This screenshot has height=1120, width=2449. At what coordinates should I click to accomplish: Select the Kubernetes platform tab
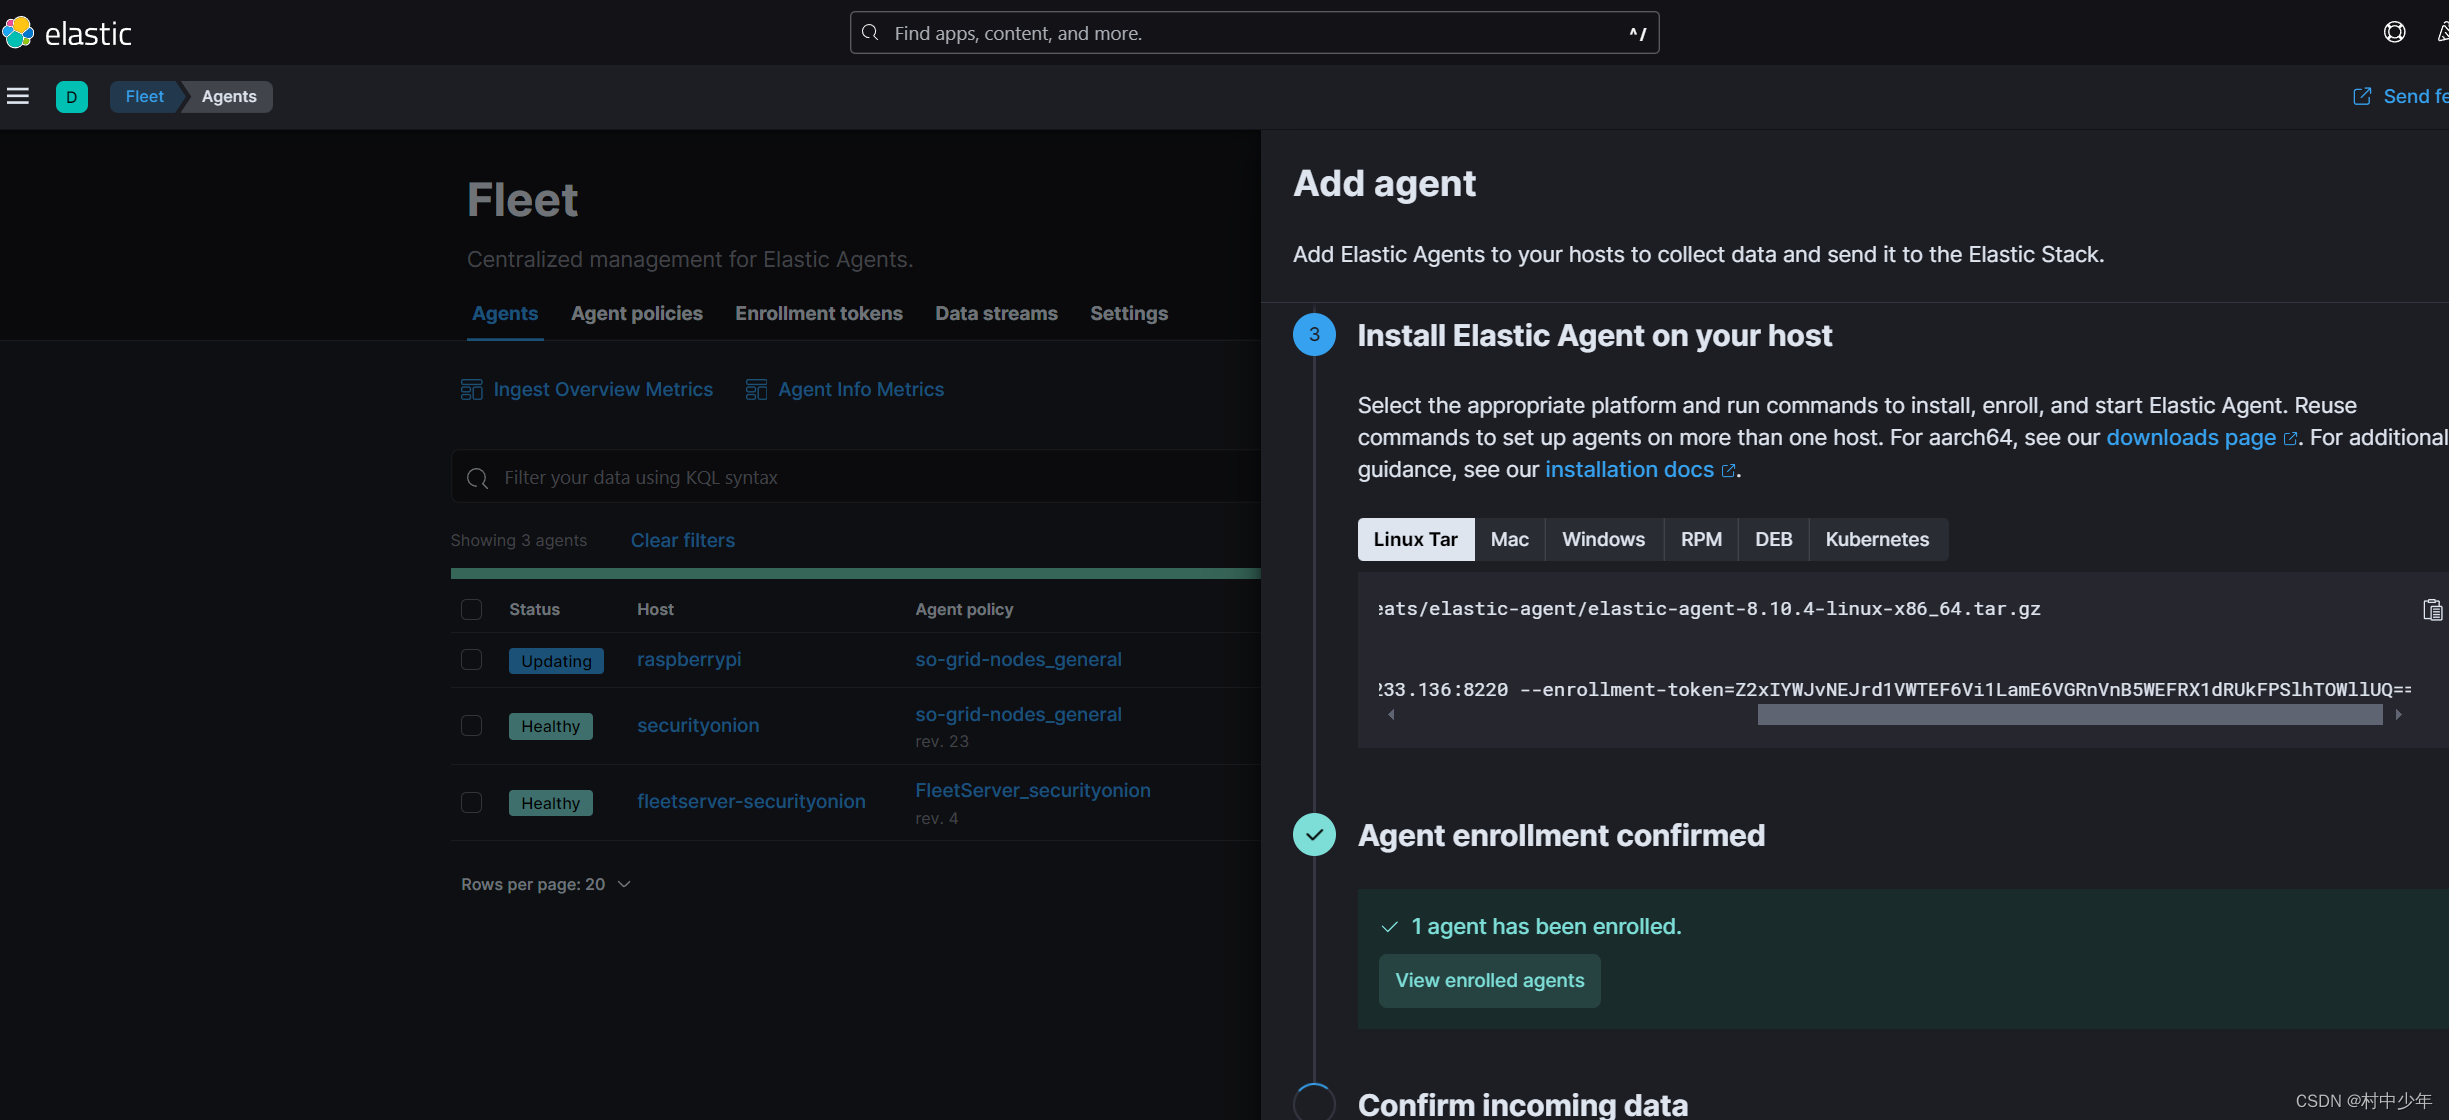(x=1877, y=539)
